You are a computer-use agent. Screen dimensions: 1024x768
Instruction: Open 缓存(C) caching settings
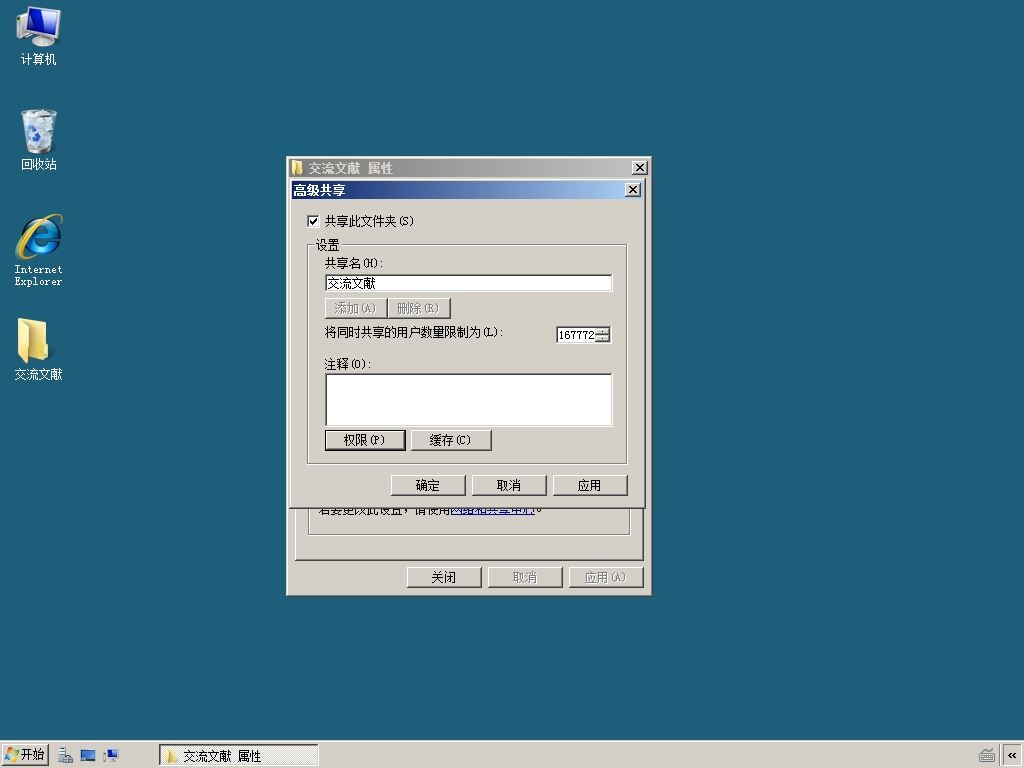[x=451, y=440]
